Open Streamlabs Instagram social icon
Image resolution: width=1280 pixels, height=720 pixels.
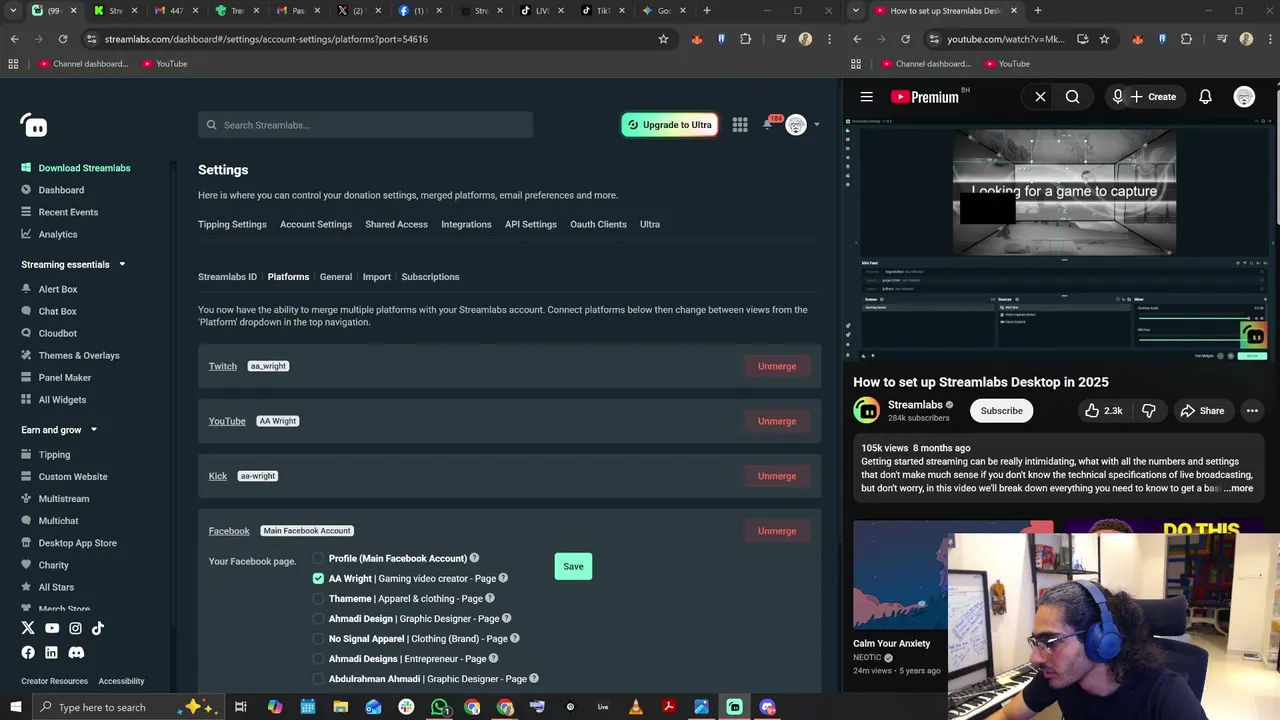pyautogui.click(x=75, y=628)
